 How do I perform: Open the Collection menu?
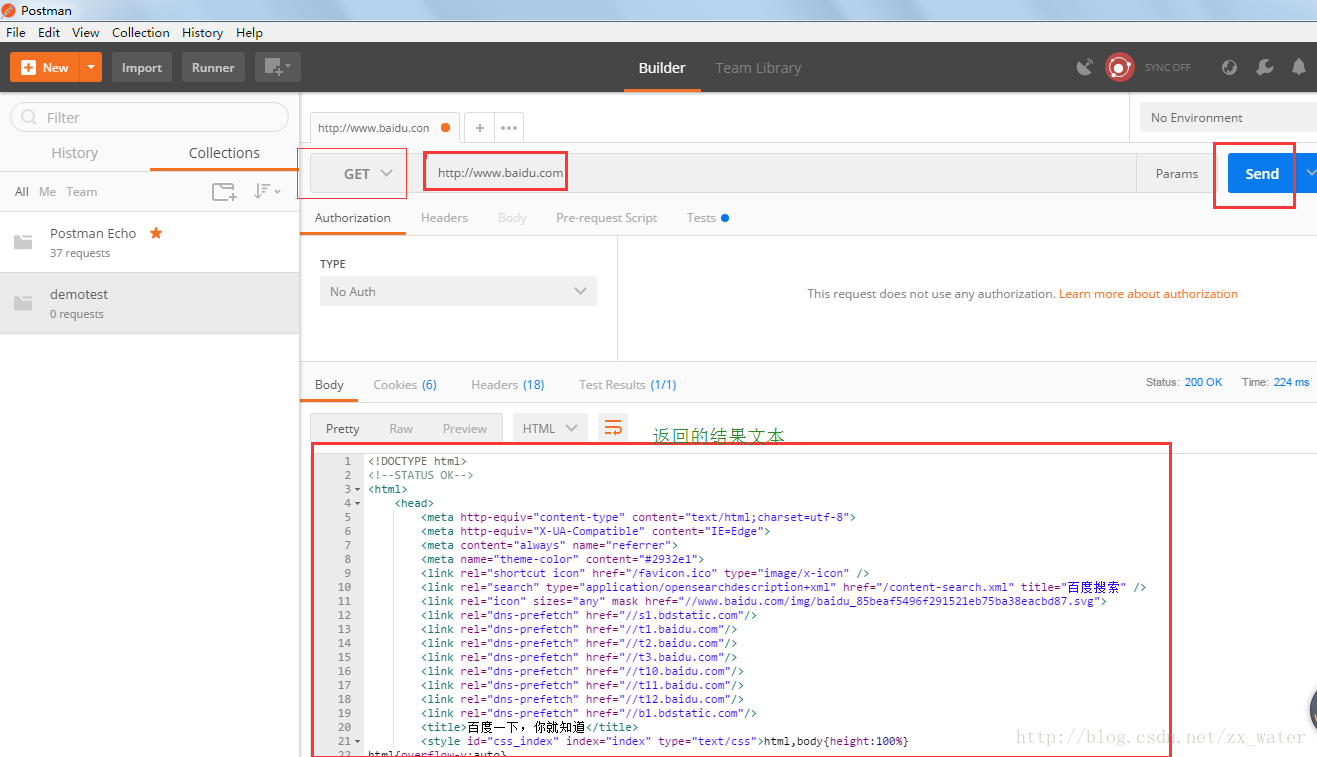(141, 32)
